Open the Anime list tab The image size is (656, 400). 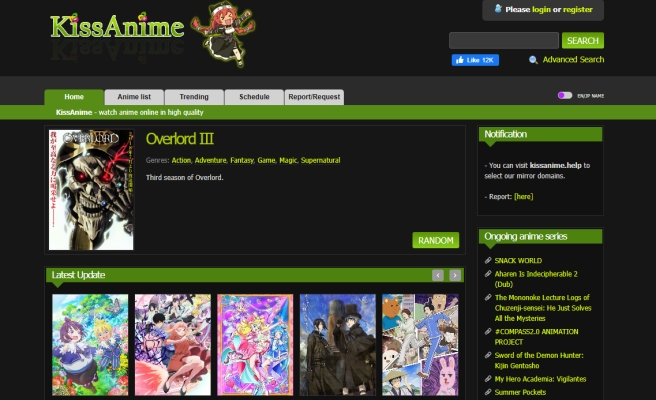click(x=134, y=97)
